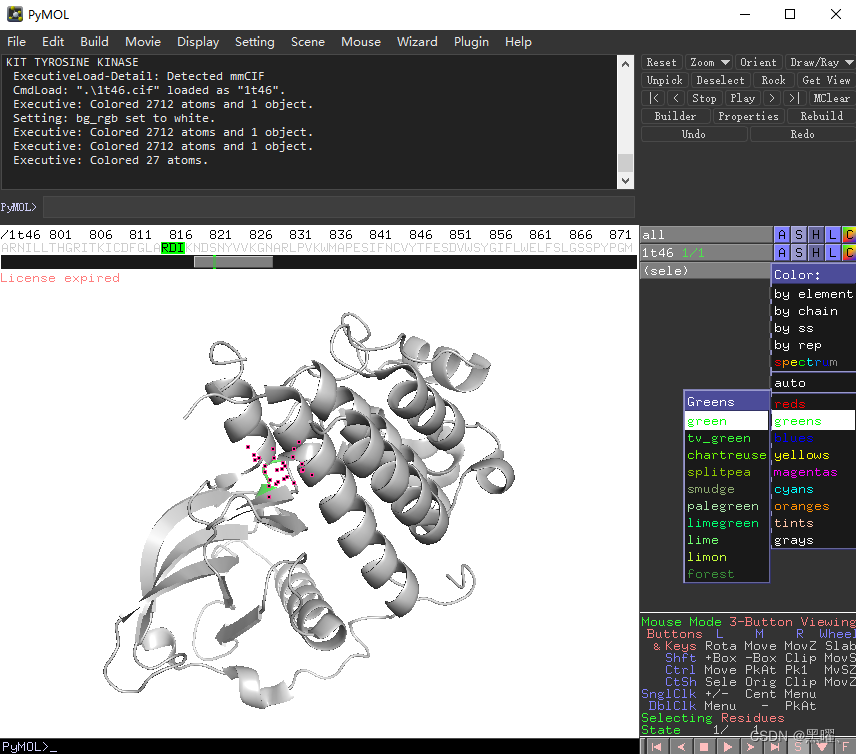Screen dimensions: 856x754
Task: Click the play triangle in bottom playback bar
Action: [x=728, y=746]
